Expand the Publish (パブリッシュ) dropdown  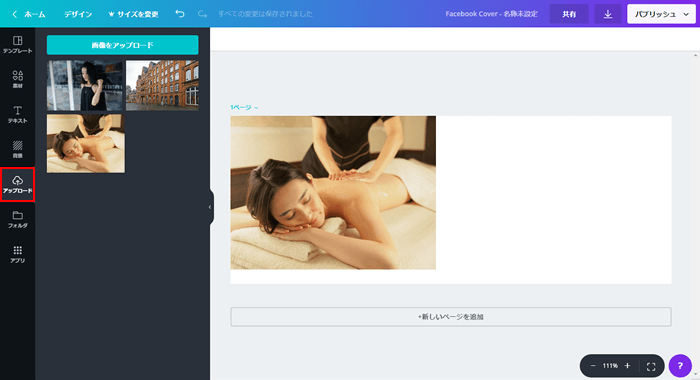(x=661, y=14)
